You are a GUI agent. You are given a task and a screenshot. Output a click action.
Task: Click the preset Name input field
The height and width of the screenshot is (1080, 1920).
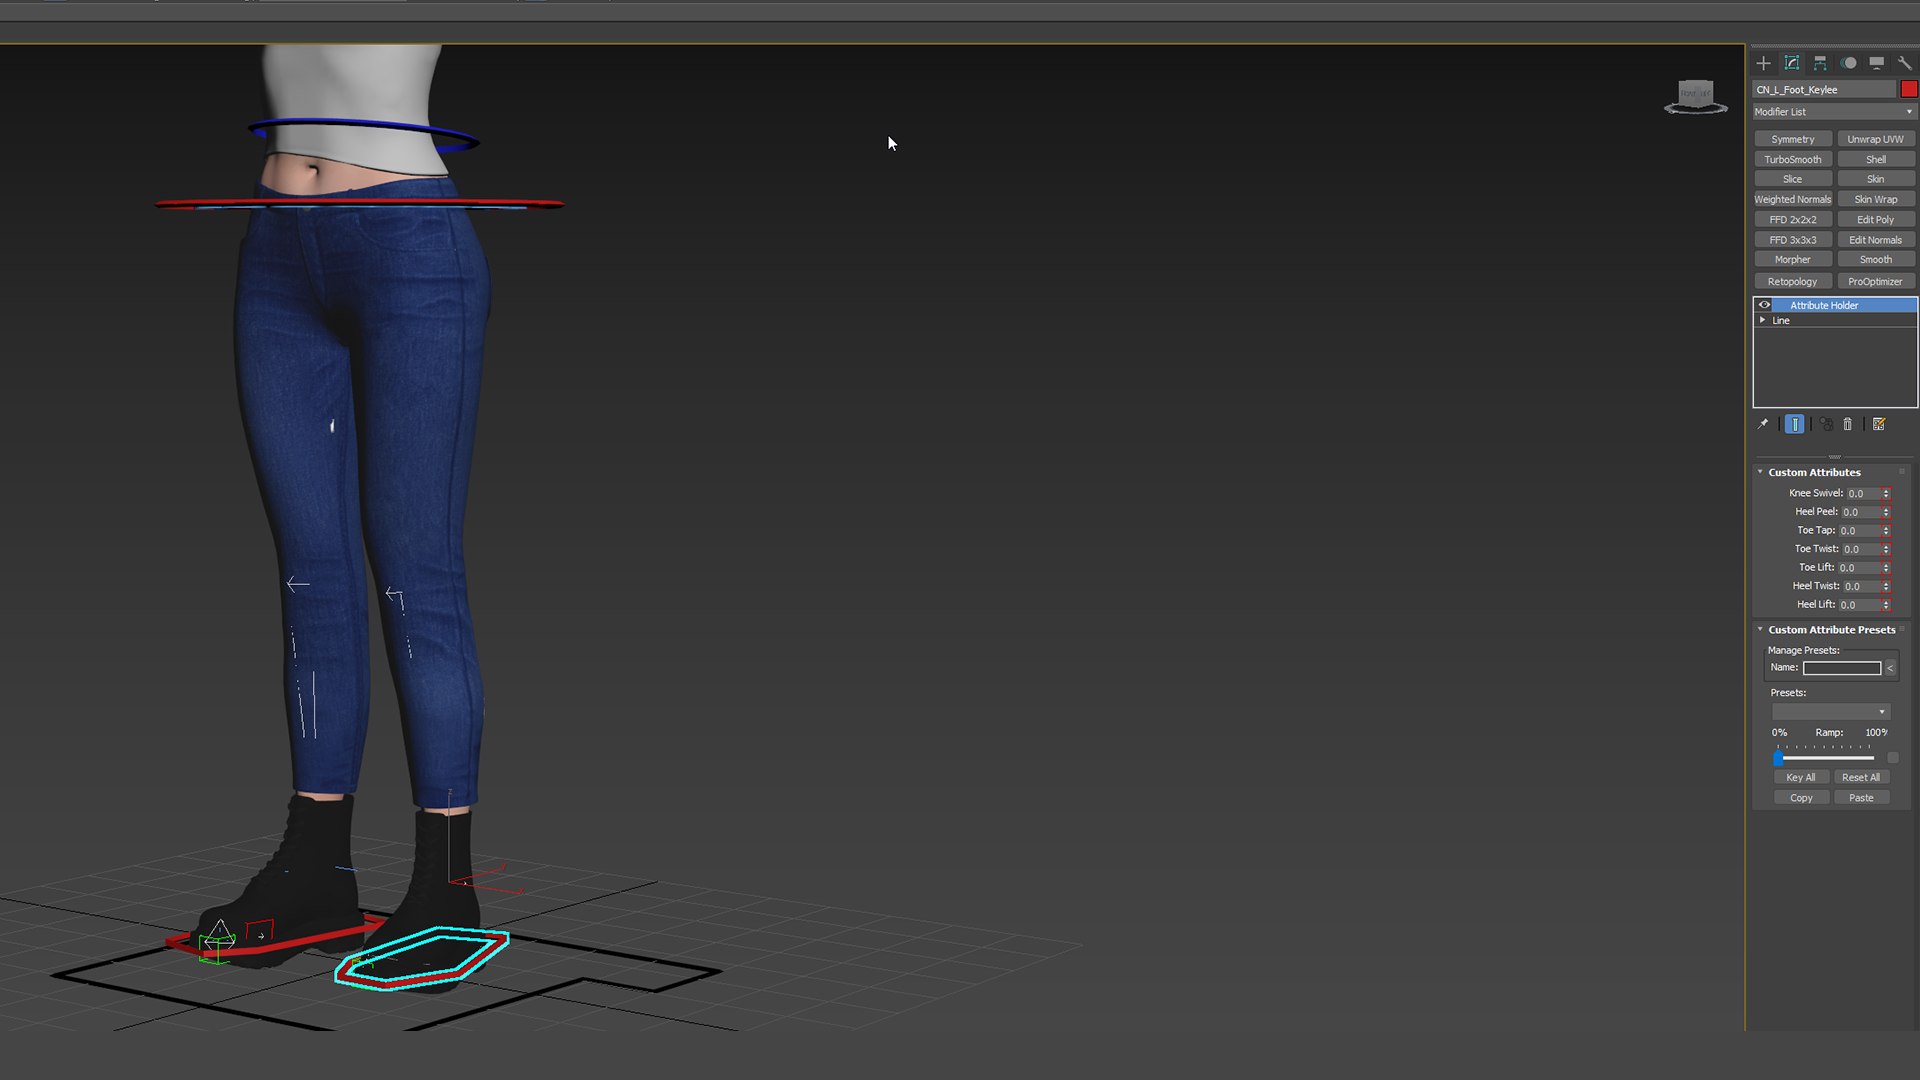point(1841,668)
